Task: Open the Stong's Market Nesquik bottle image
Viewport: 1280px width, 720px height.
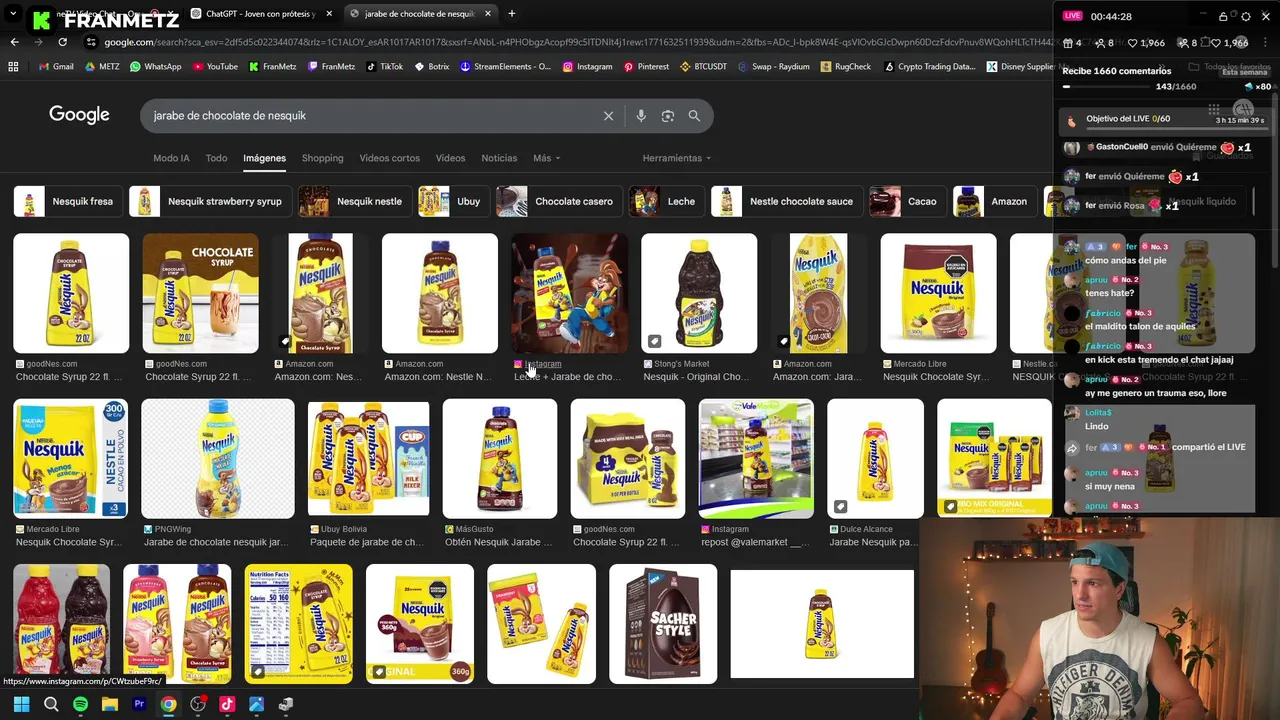Action: [699, 293]
